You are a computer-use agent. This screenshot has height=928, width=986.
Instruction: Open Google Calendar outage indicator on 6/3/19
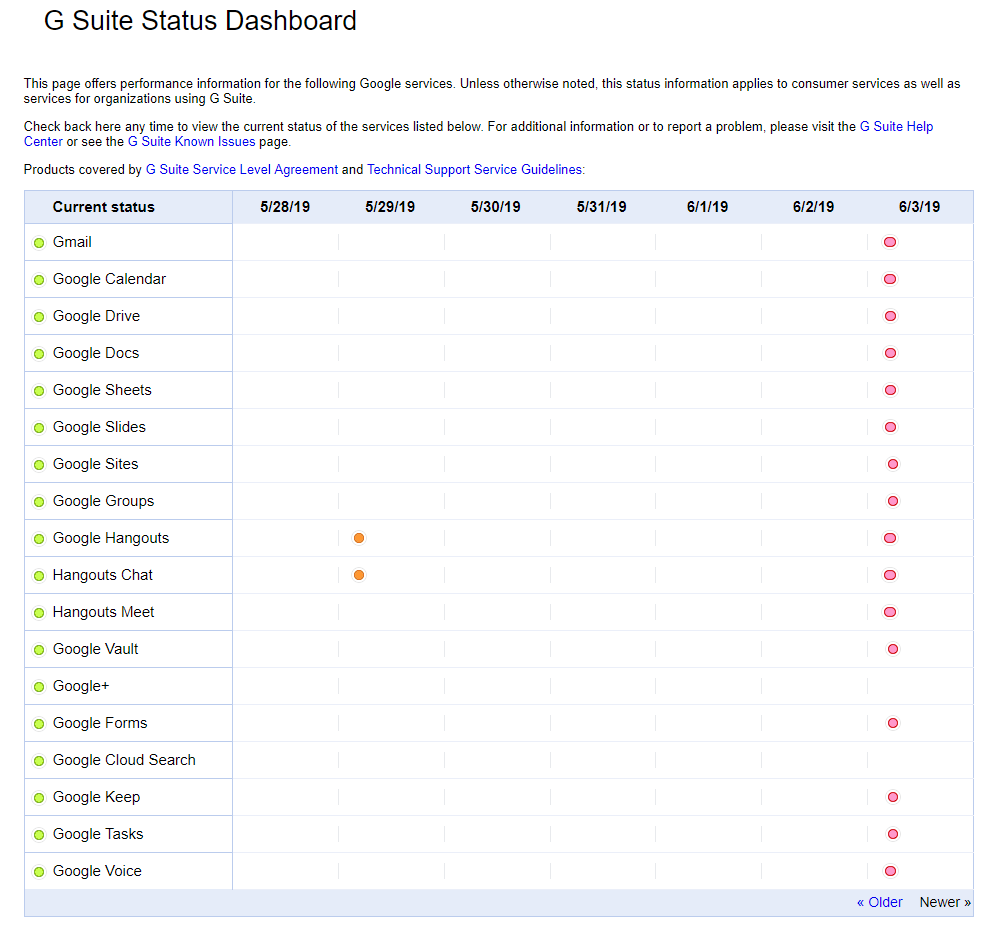coord(889,279)
